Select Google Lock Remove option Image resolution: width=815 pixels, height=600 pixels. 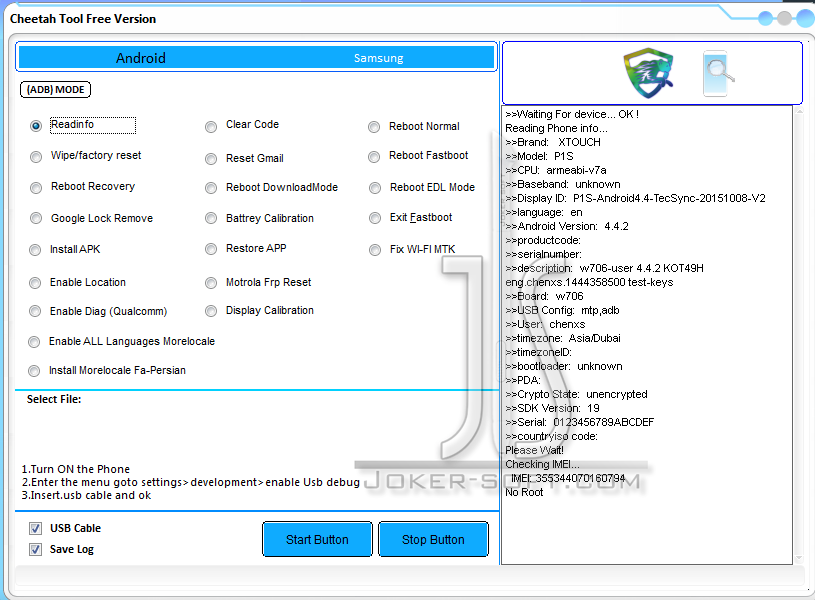tap(36, 218)
